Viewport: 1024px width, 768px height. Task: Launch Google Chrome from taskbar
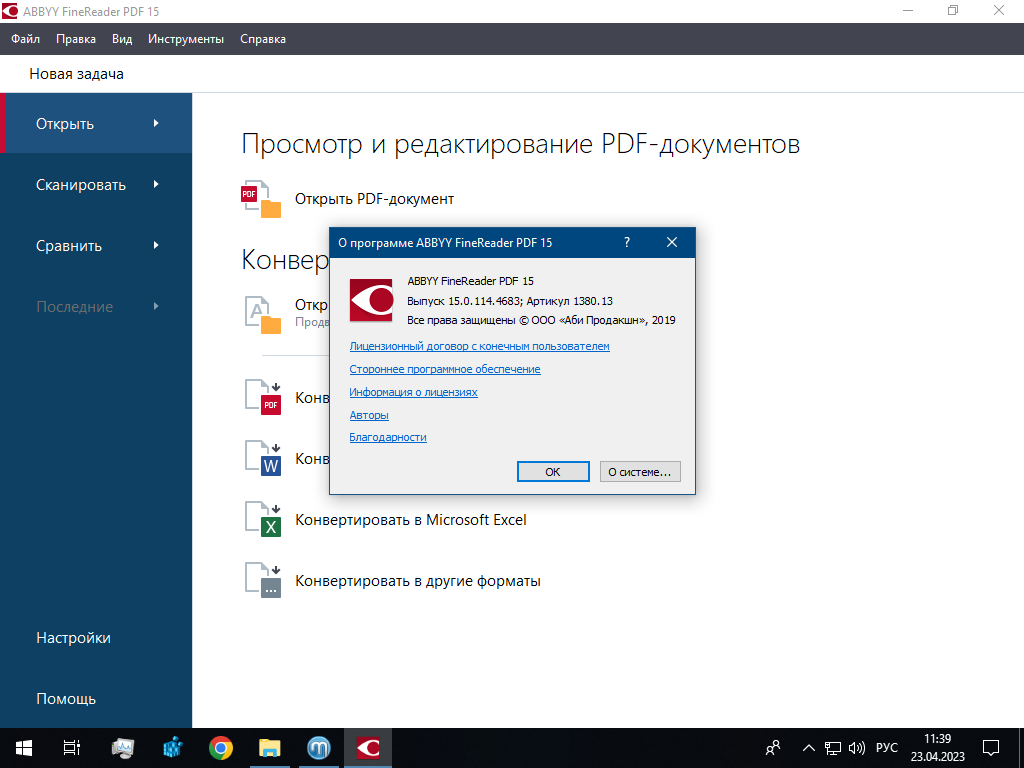tap(221, 748)
